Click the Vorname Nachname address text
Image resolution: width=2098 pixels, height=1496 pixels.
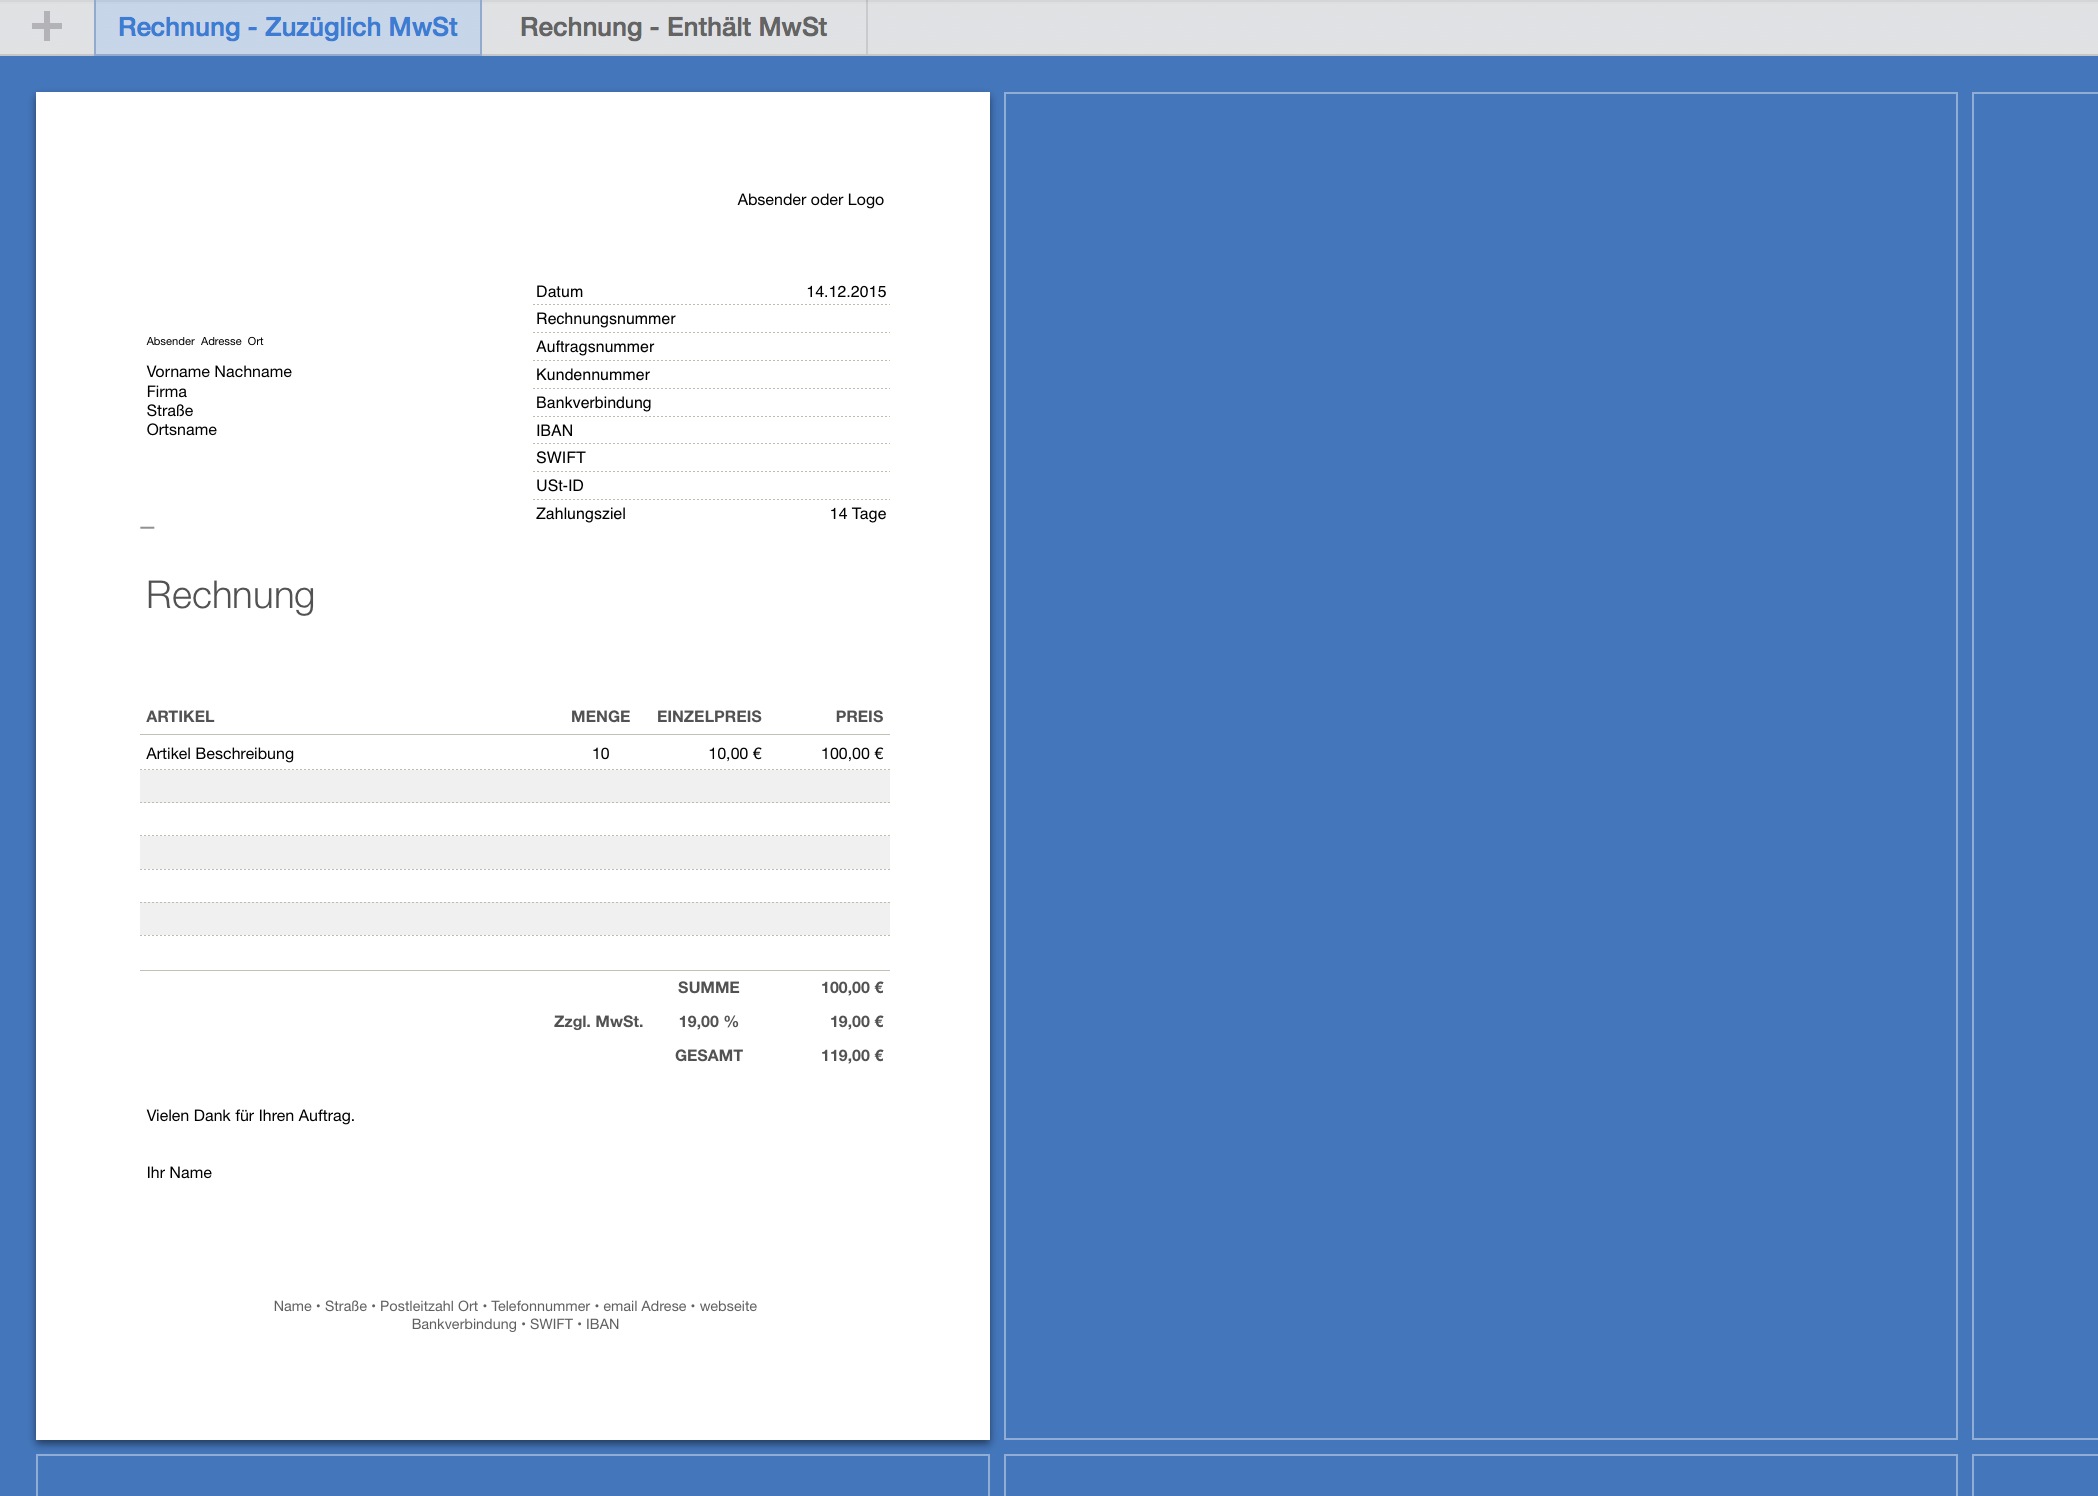(x=219, y=372)
